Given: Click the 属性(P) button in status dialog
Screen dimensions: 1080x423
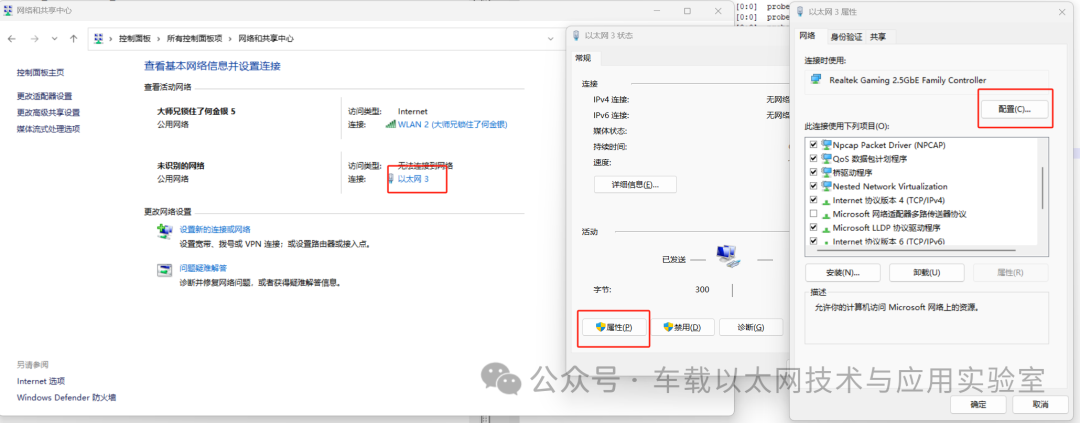Looking at the screenshot, I should click(x=614, y=327).
